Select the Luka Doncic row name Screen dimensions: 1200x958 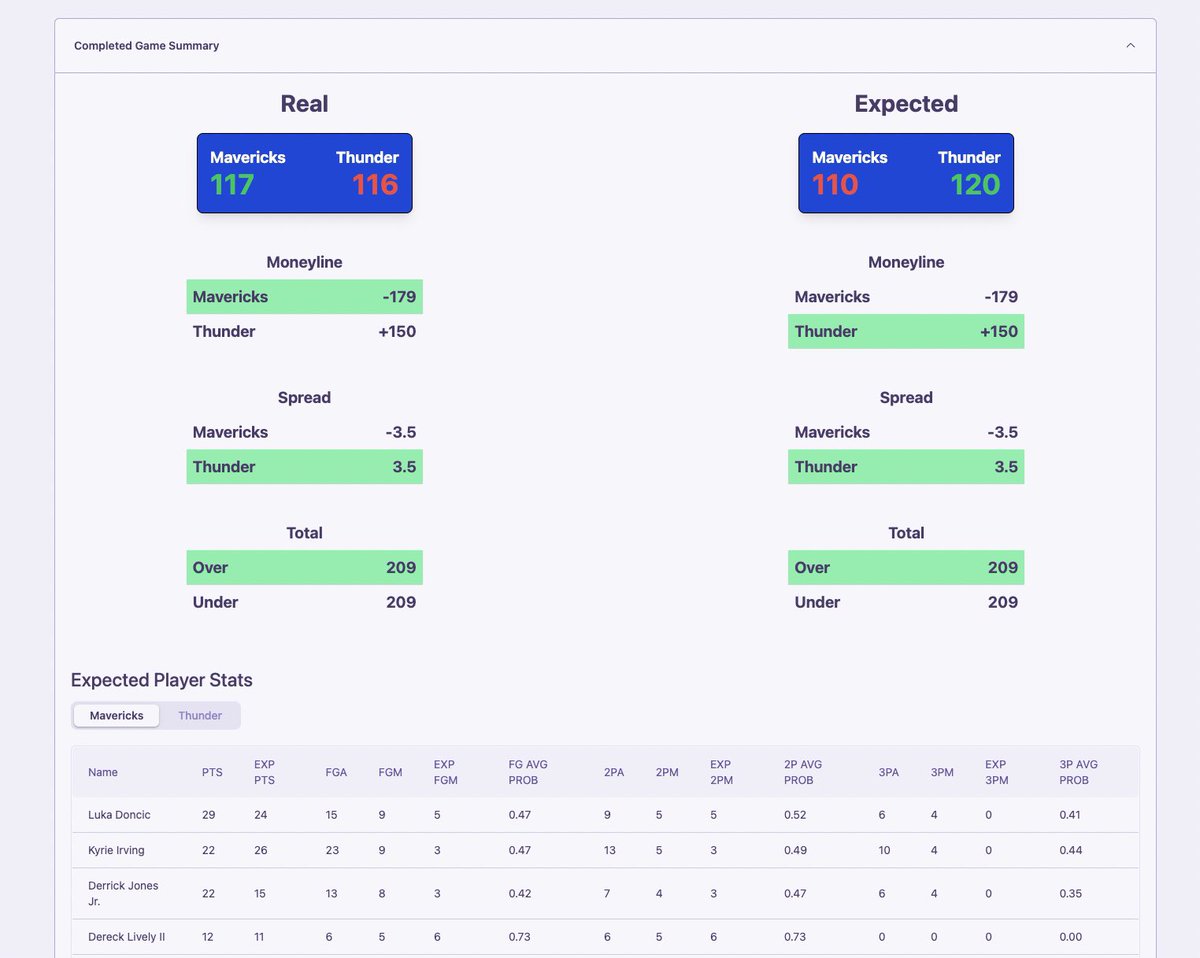point(119,815)
